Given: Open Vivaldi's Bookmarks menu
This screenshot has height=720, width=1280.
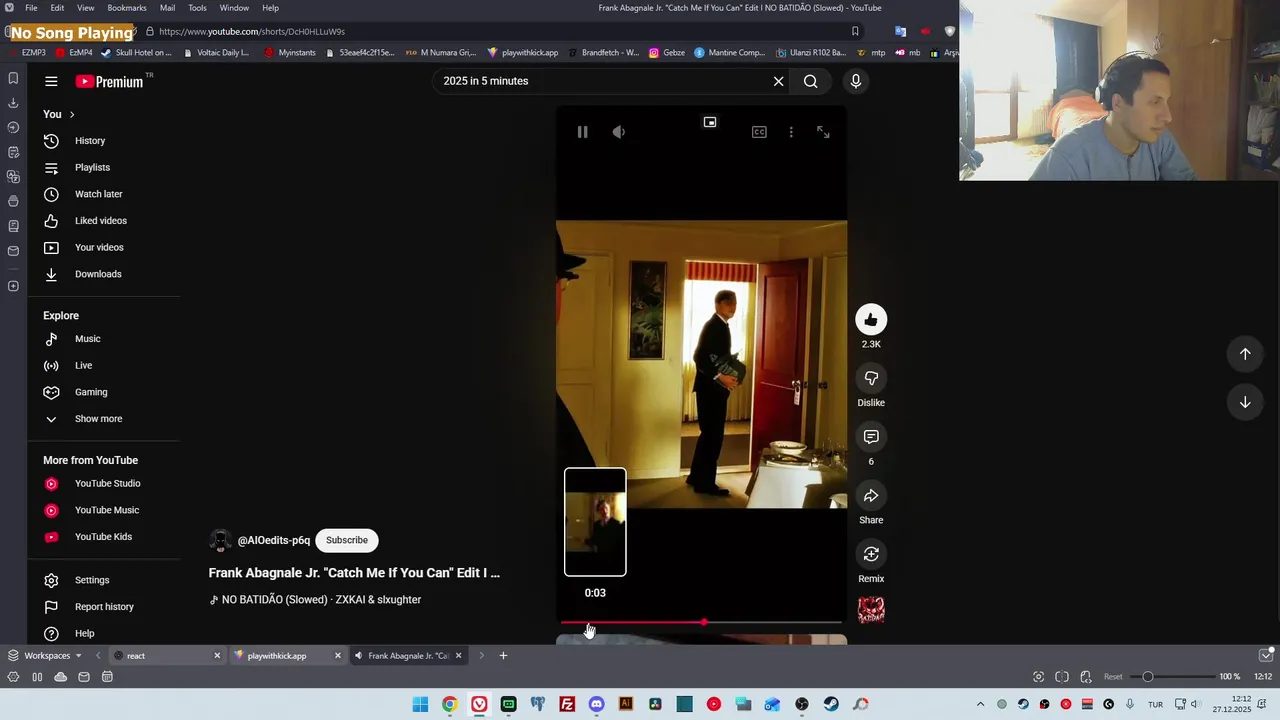Looking at the screenshot, I should click(127, 8).
